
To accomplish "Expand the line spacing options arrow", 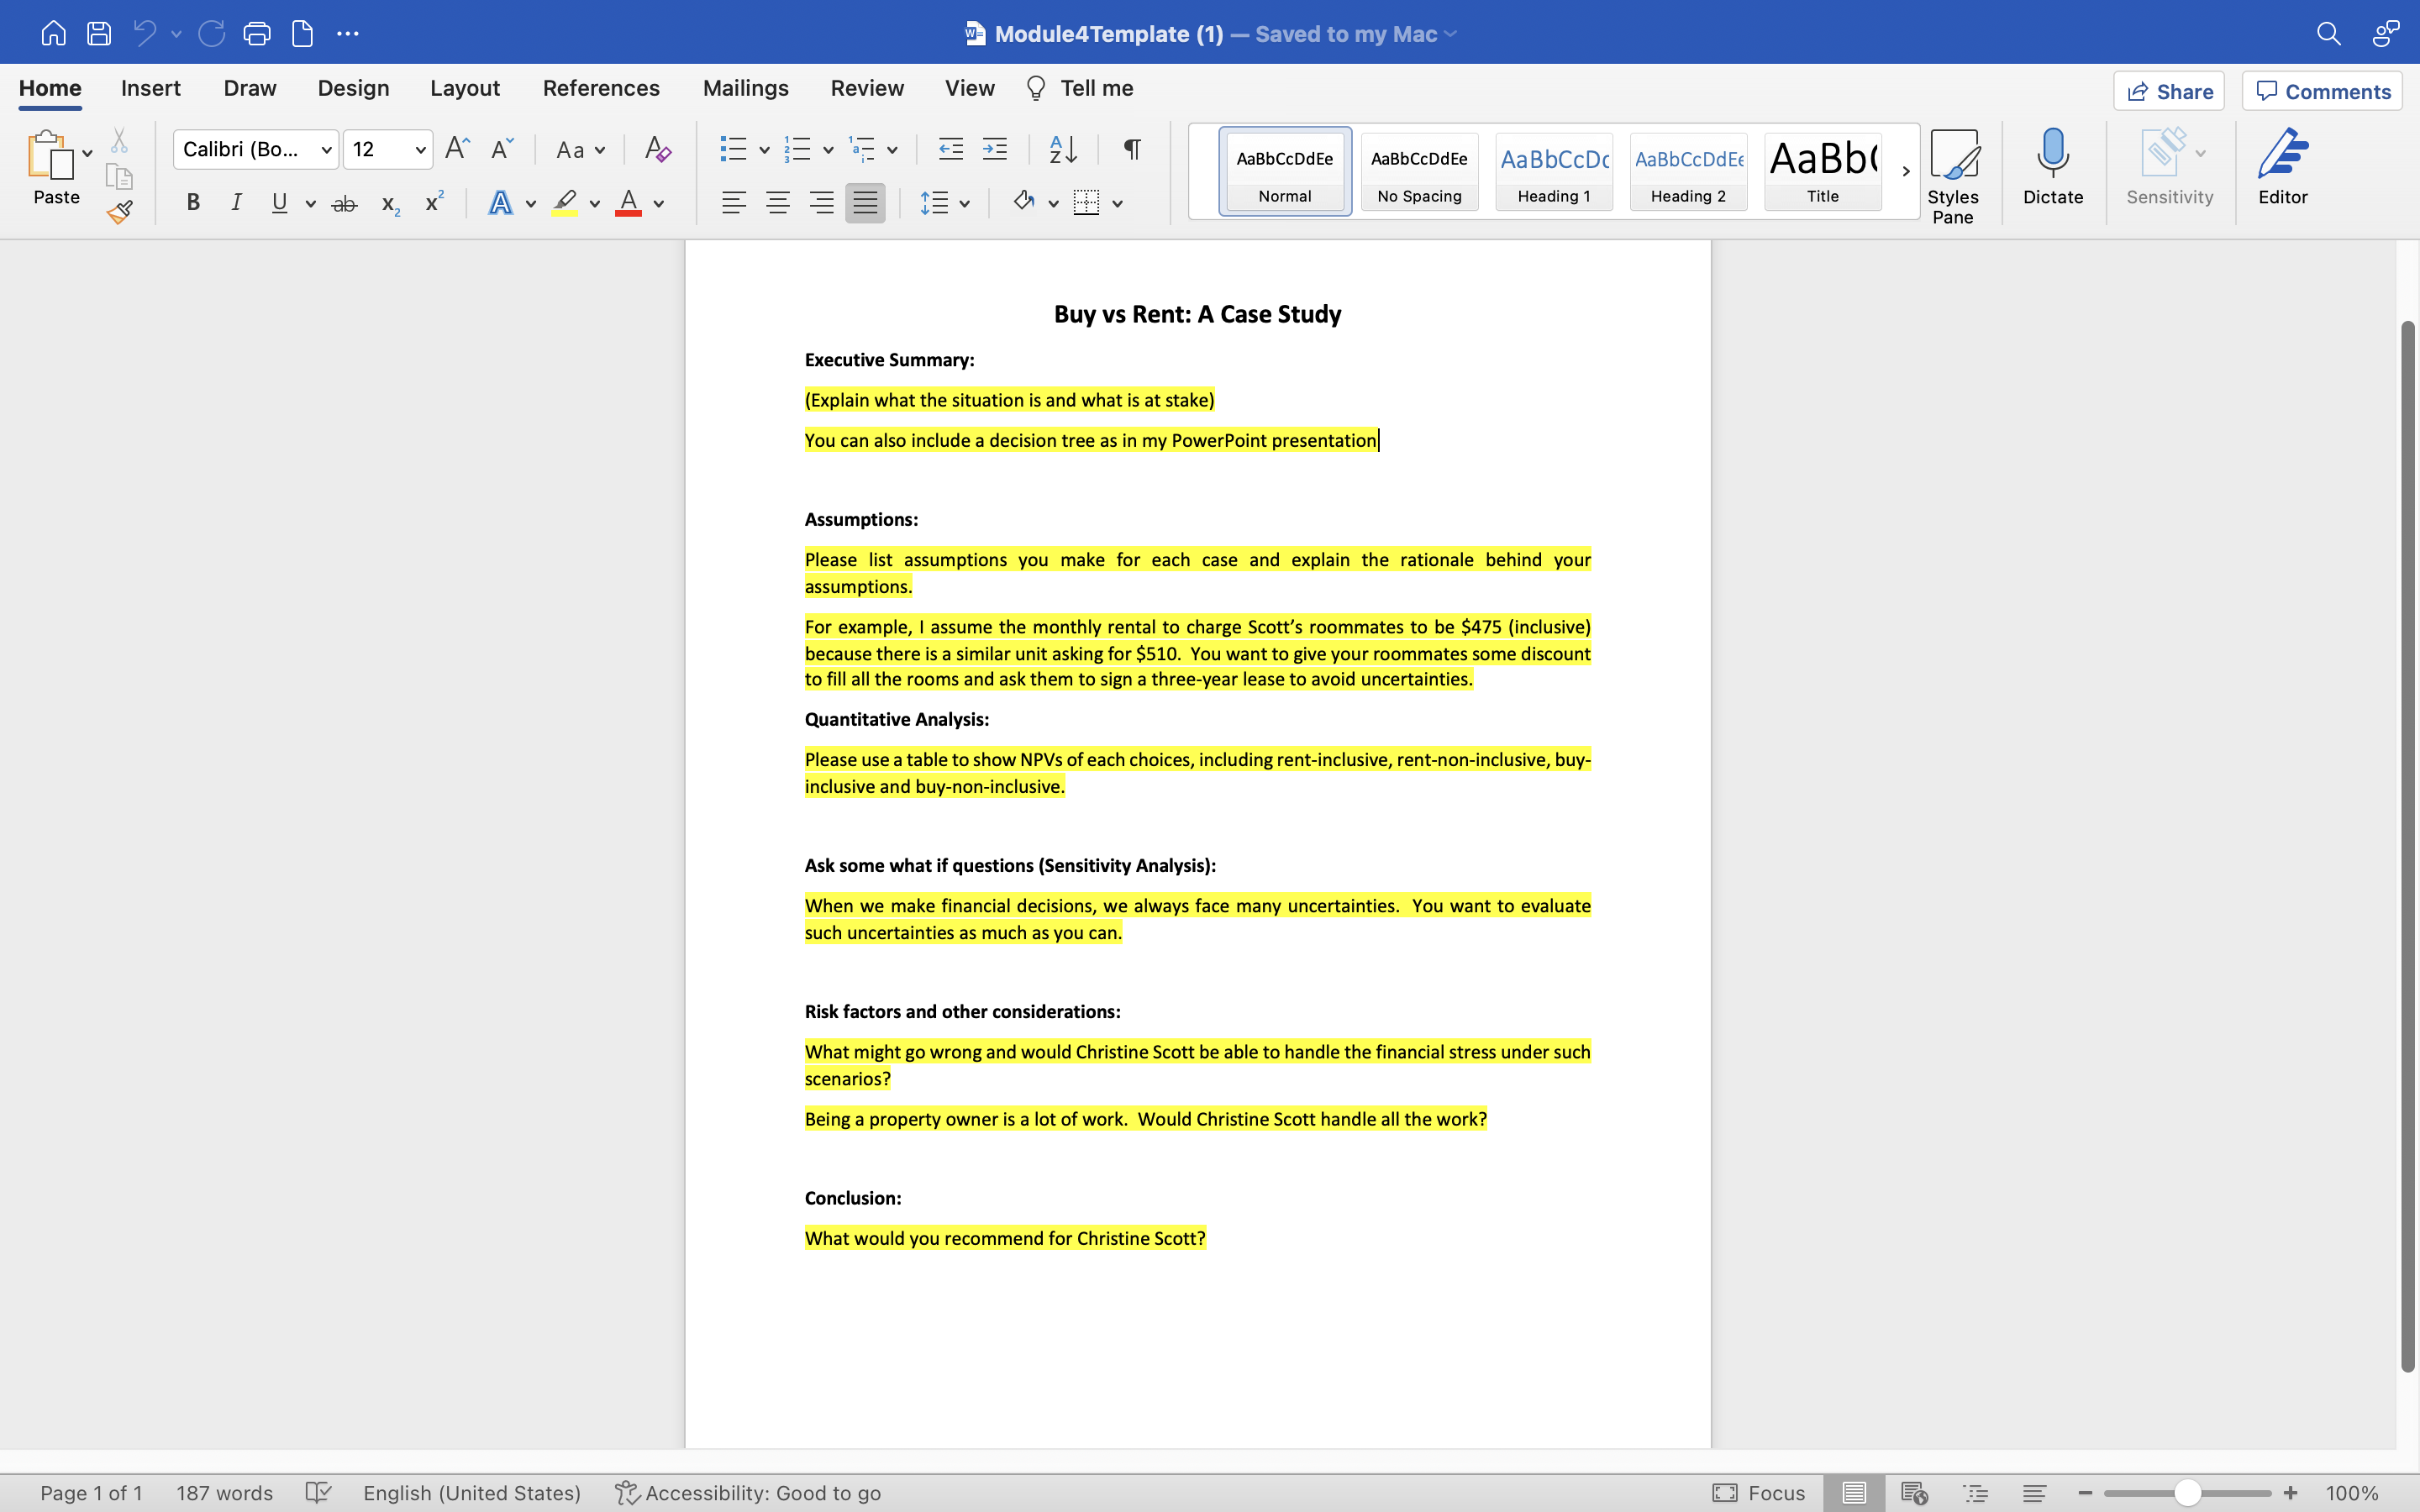I will point(964,204).
